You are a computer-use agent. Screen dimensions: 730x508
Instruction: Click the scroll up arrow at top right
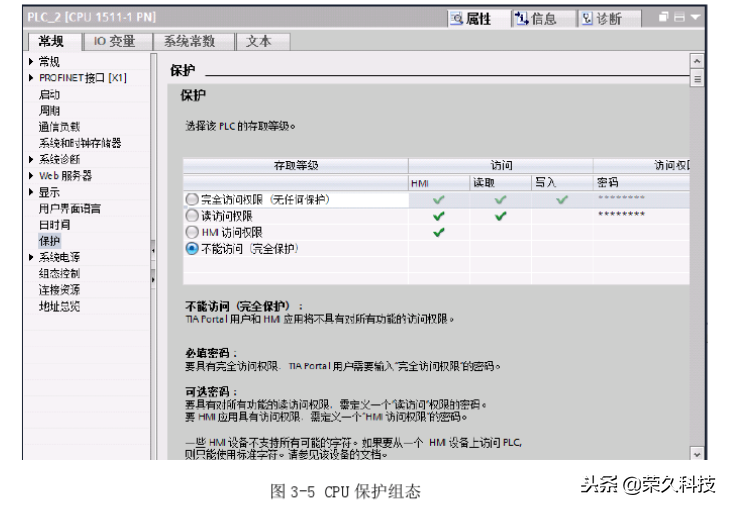click(x=697, y=62)
